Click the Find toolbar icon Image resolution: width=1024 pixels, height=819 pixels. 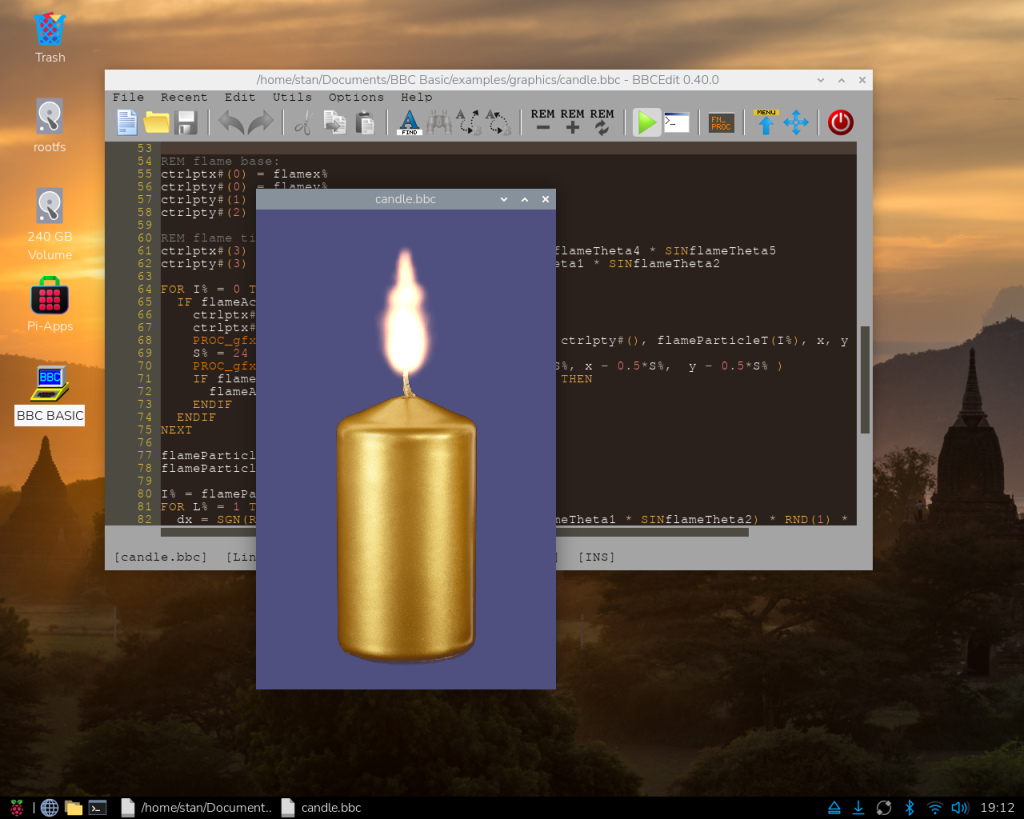(409, 122)
